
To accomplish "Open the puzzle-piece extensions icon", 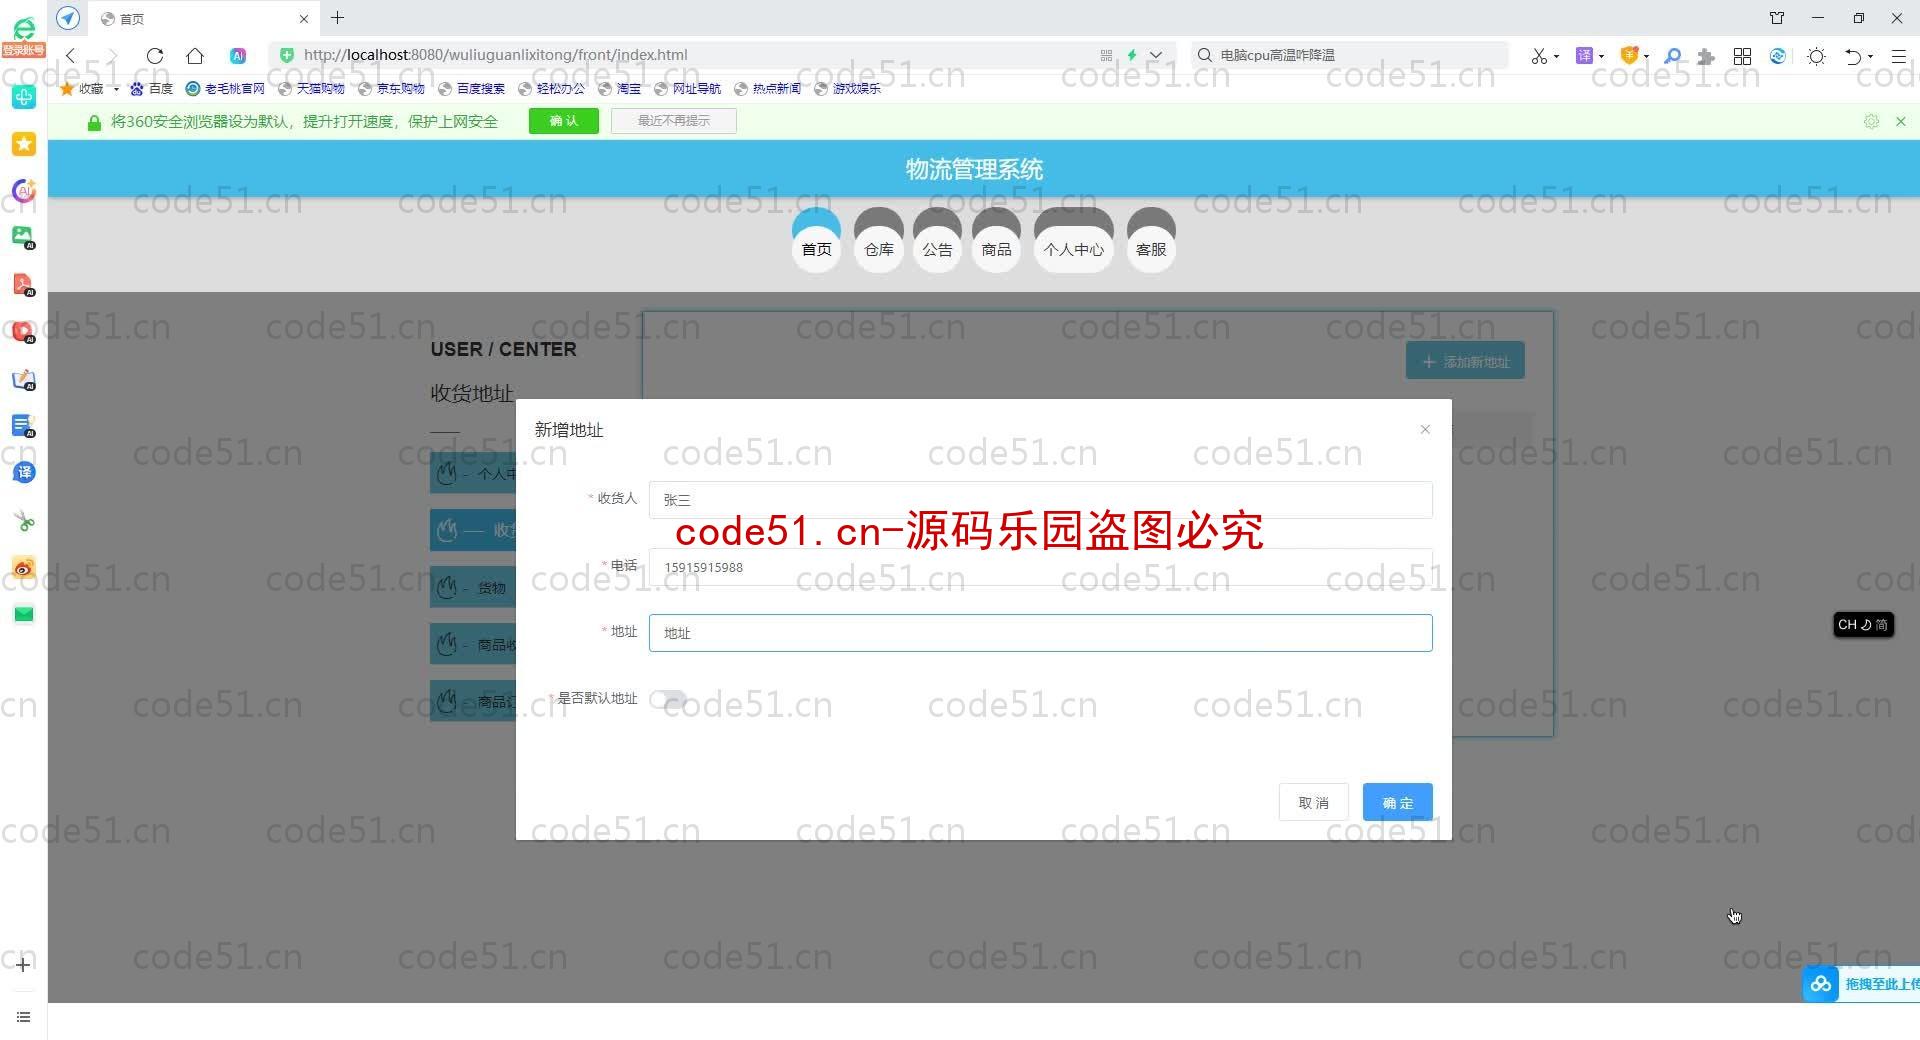I will pyautogui.click(x=1706, y=56).
